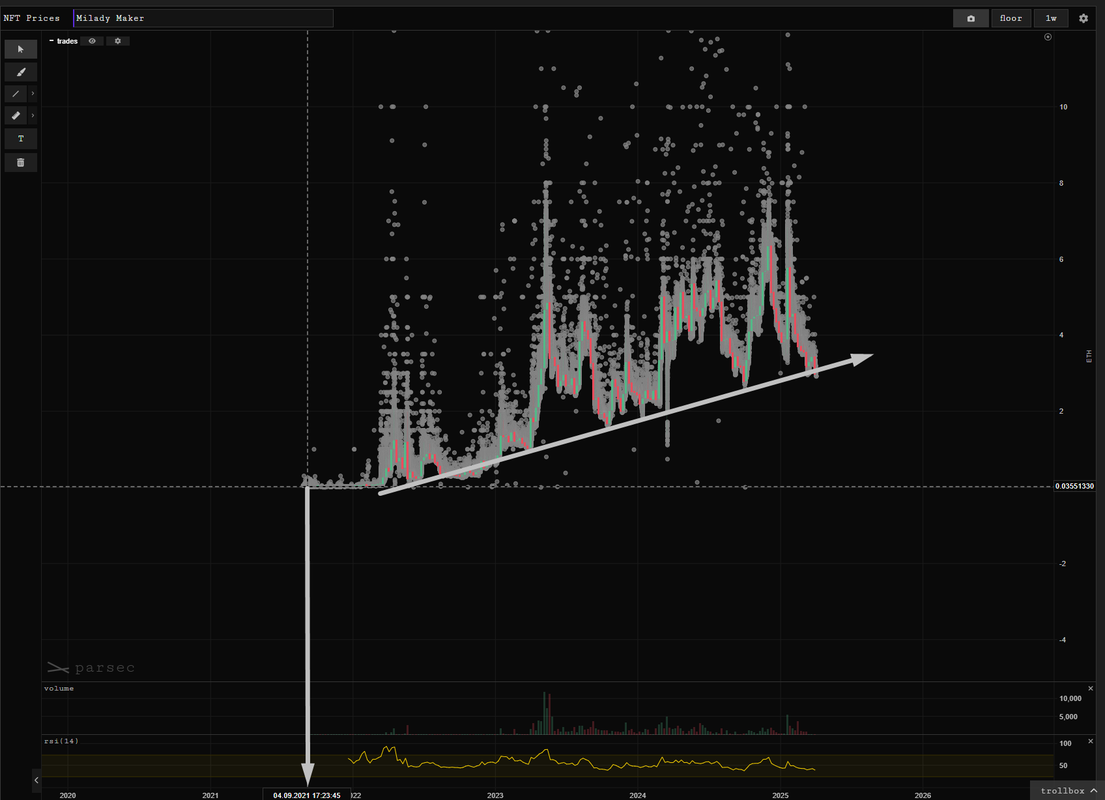Open trades series settings gear

pos(118,41)
